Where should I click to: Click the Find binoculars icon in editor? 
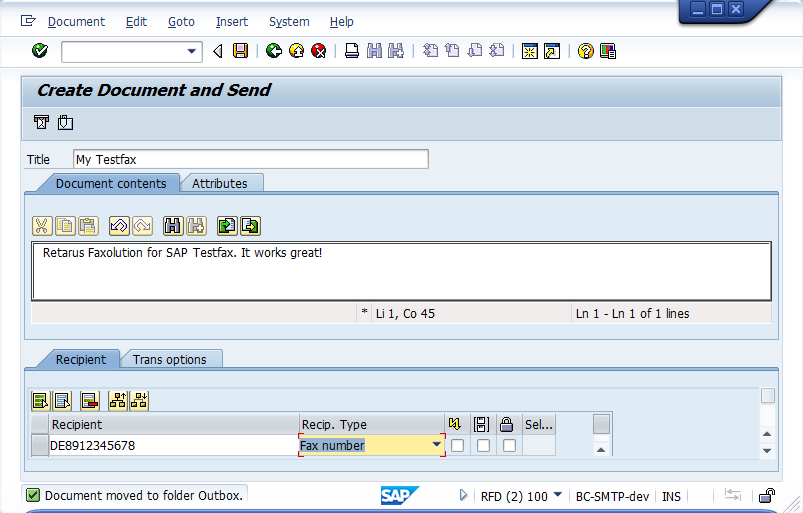(x=172, y=226)
